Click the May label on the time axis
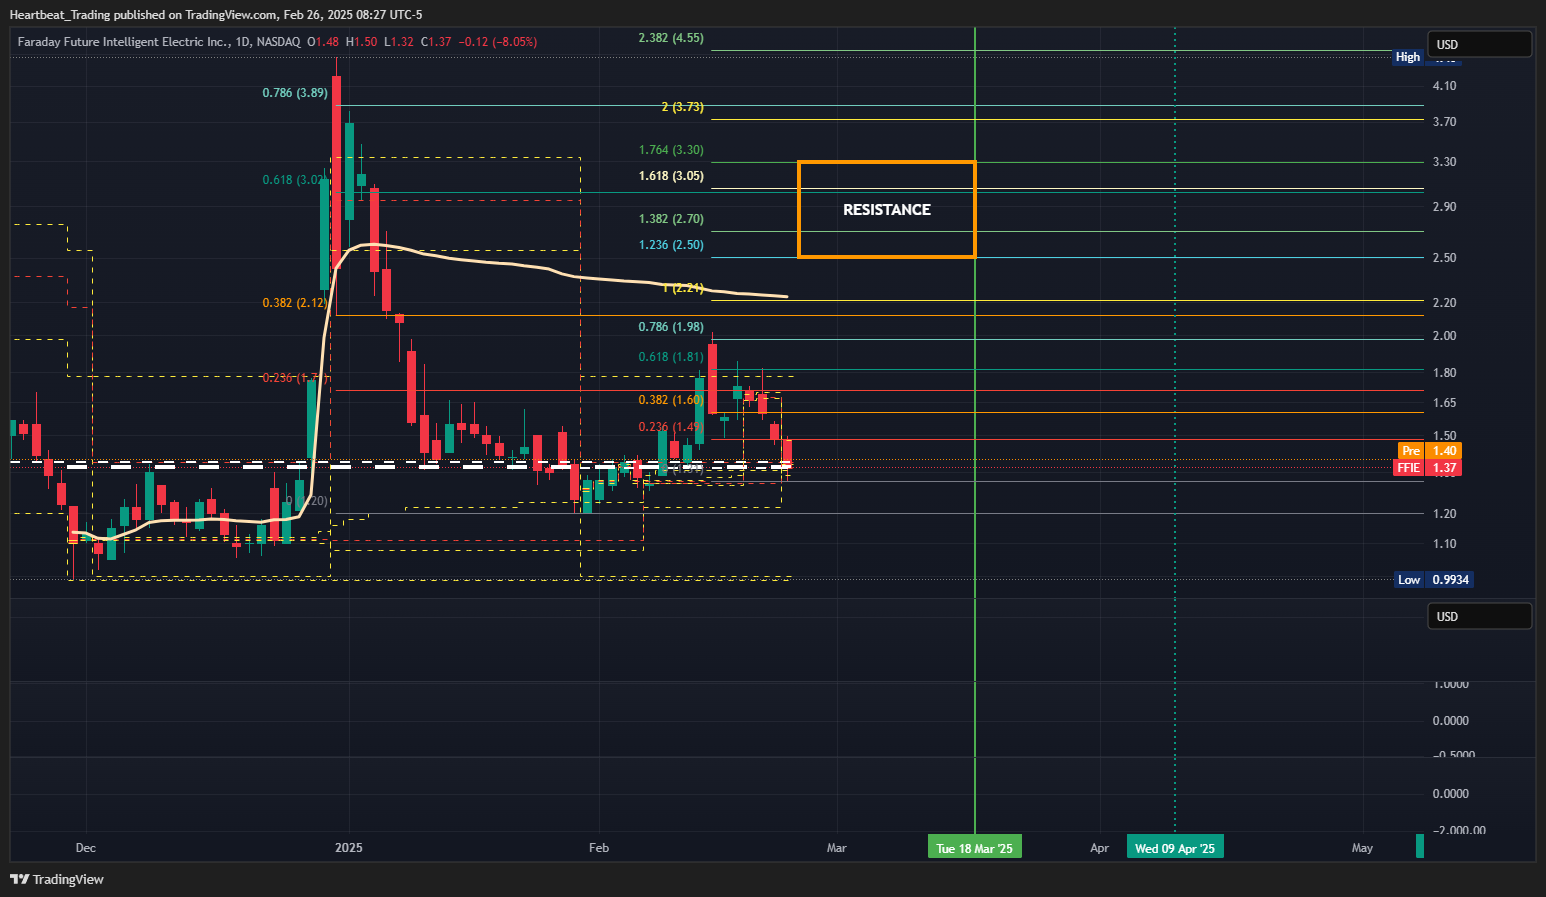The image size is (1546, 897). click(x=1362, y=848)
